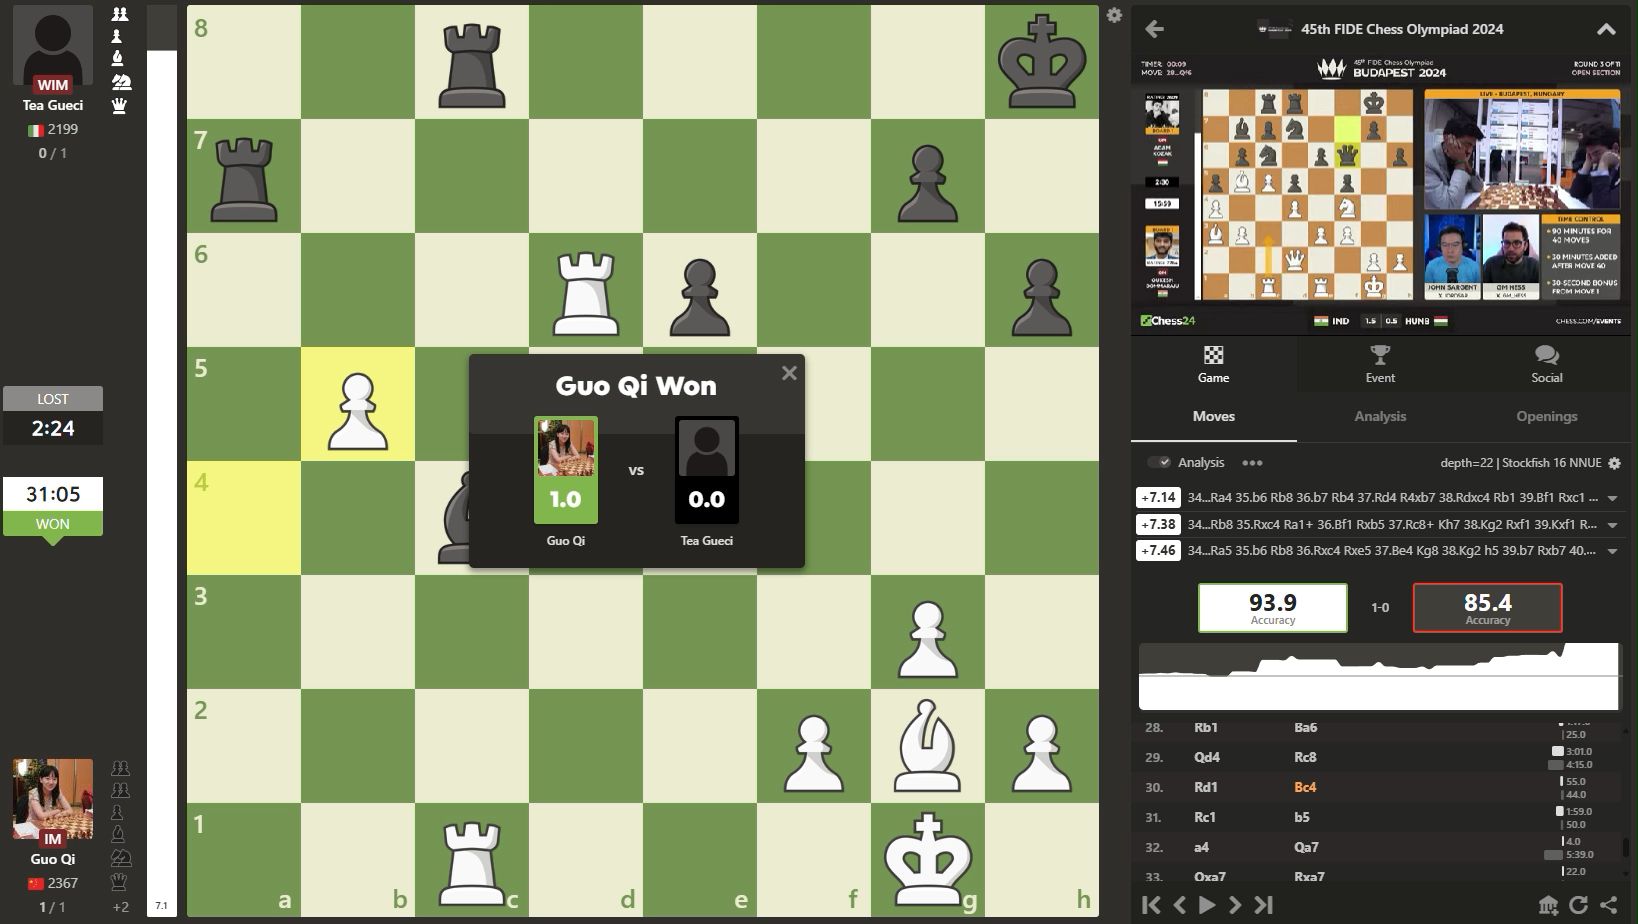Click the 93.9 Accuracy box
Screen dimensions: 1638x924
[1272, 608]
